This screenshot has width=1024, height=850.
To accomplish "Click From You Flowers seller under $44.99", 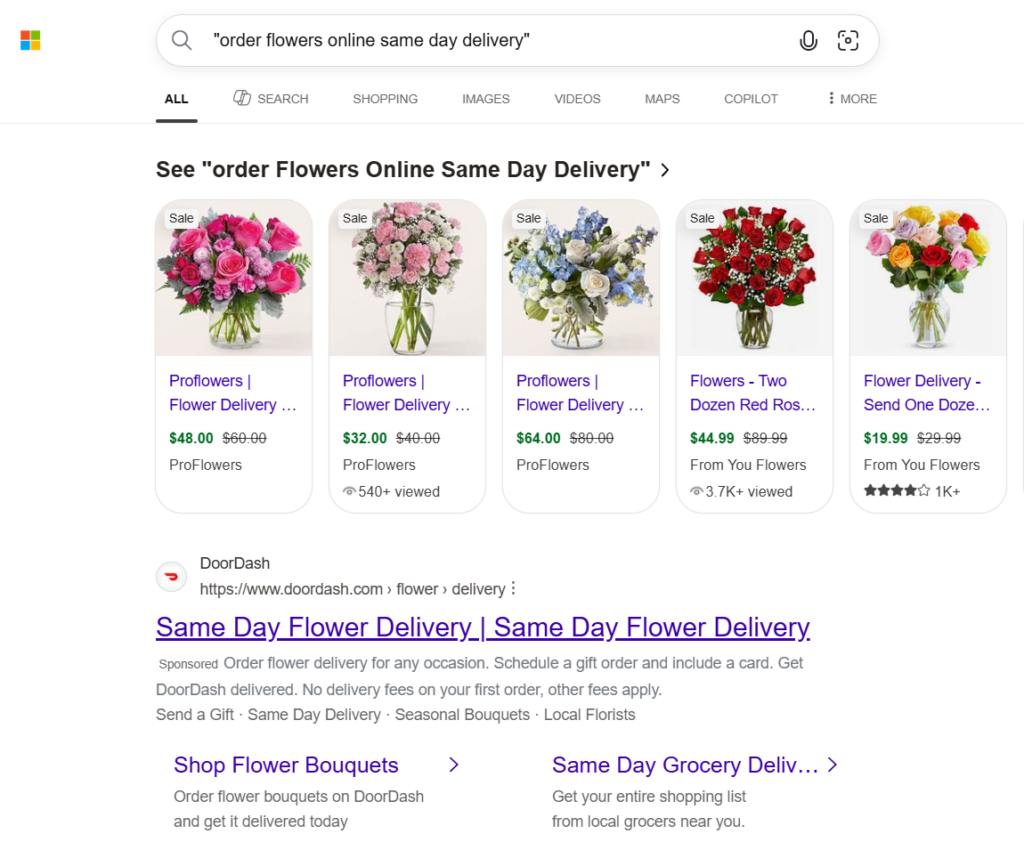I will coord(748,465).
